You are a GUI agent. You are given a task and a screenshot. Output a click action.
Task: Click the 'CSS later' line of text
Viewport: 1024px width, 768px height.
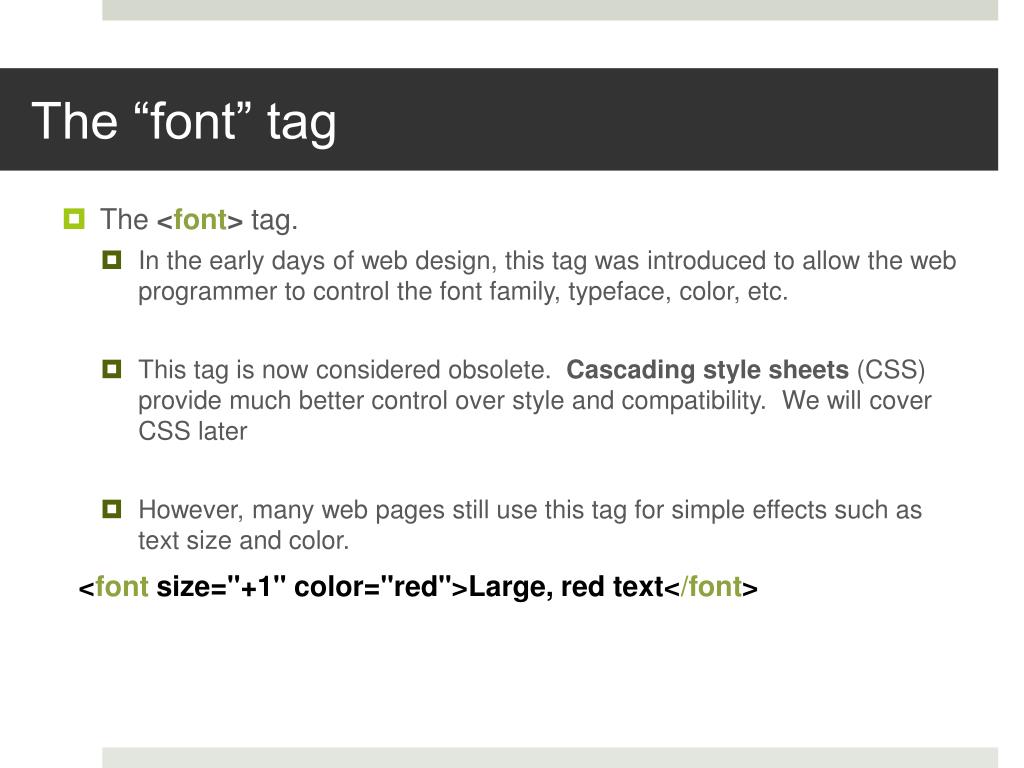193,431
